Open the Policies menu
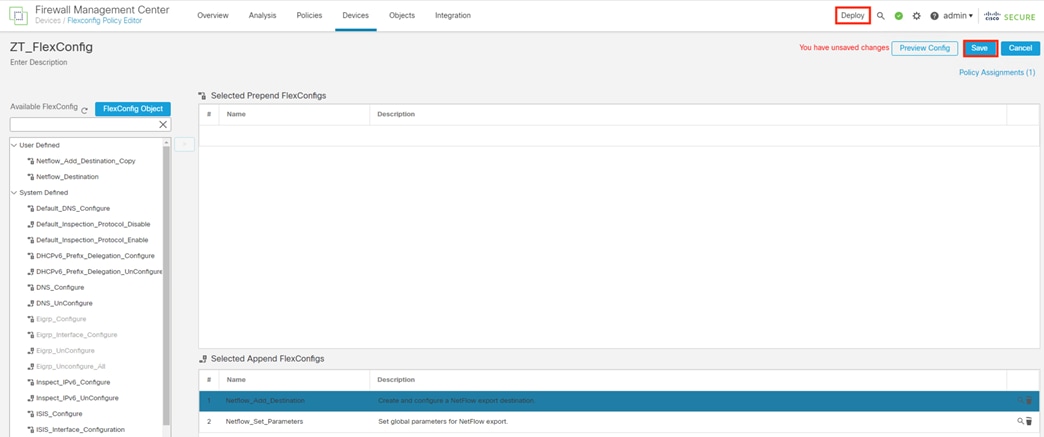1044x437 pixels. pos(310,15)
